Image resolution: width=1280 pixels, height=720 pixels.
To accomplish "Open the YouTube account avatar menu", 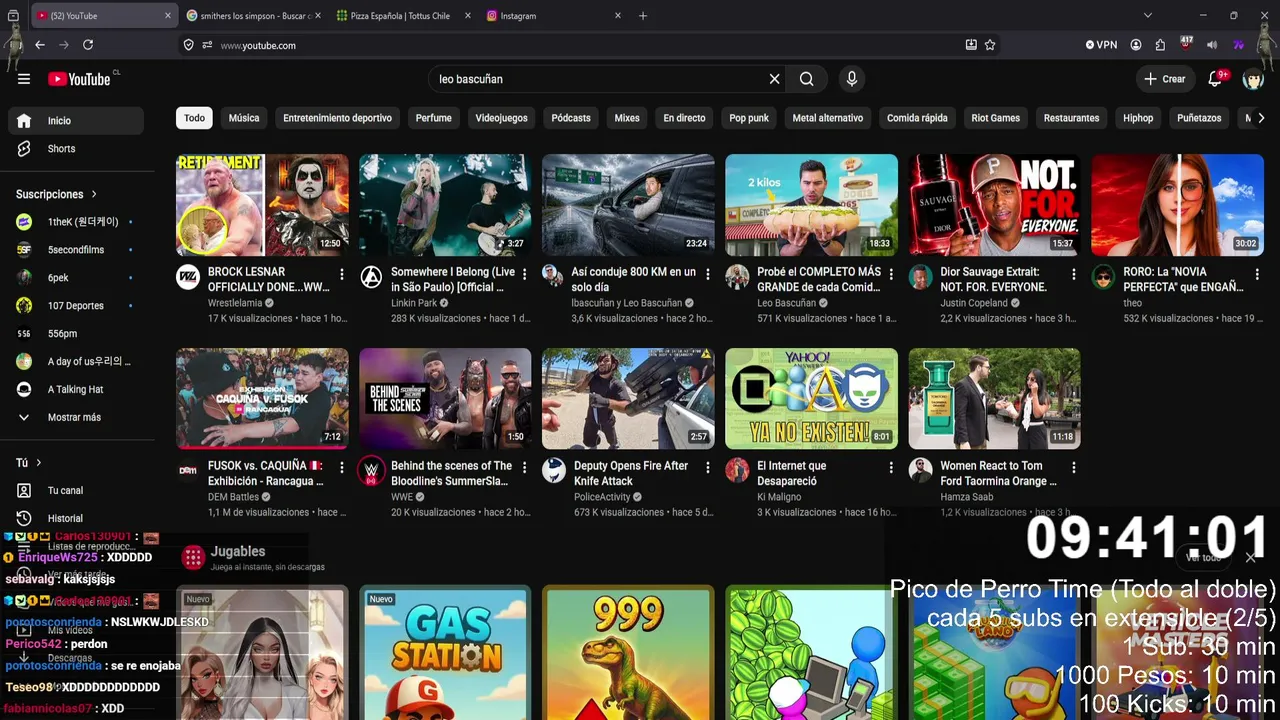I will pos(1253,79).
